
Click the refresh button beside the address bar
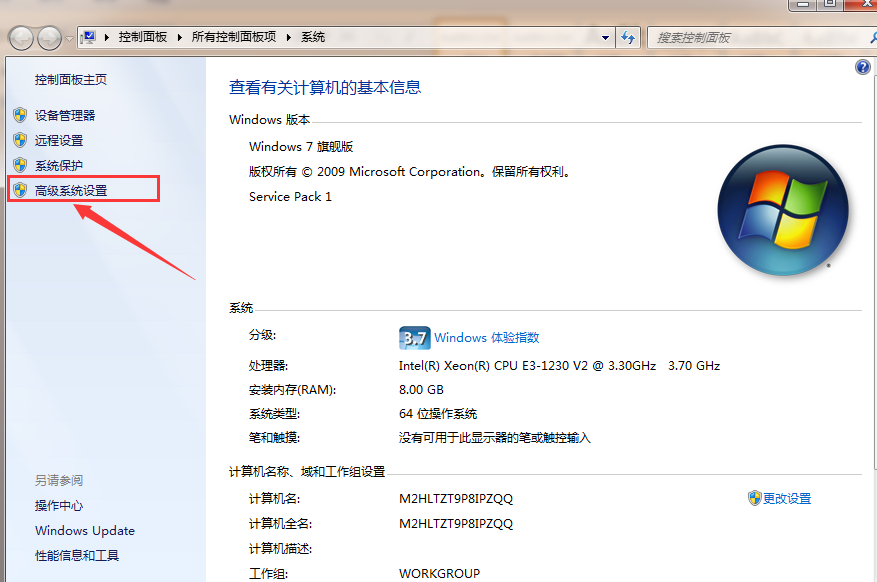point(628,38)
